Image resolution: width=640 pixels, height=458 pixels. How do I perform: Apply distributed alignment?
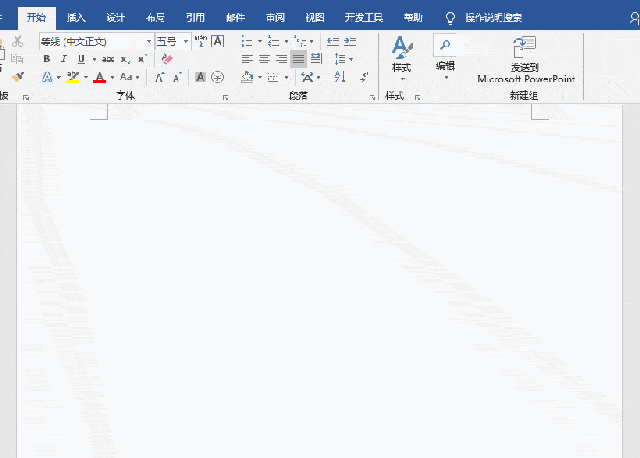[316, 59]
